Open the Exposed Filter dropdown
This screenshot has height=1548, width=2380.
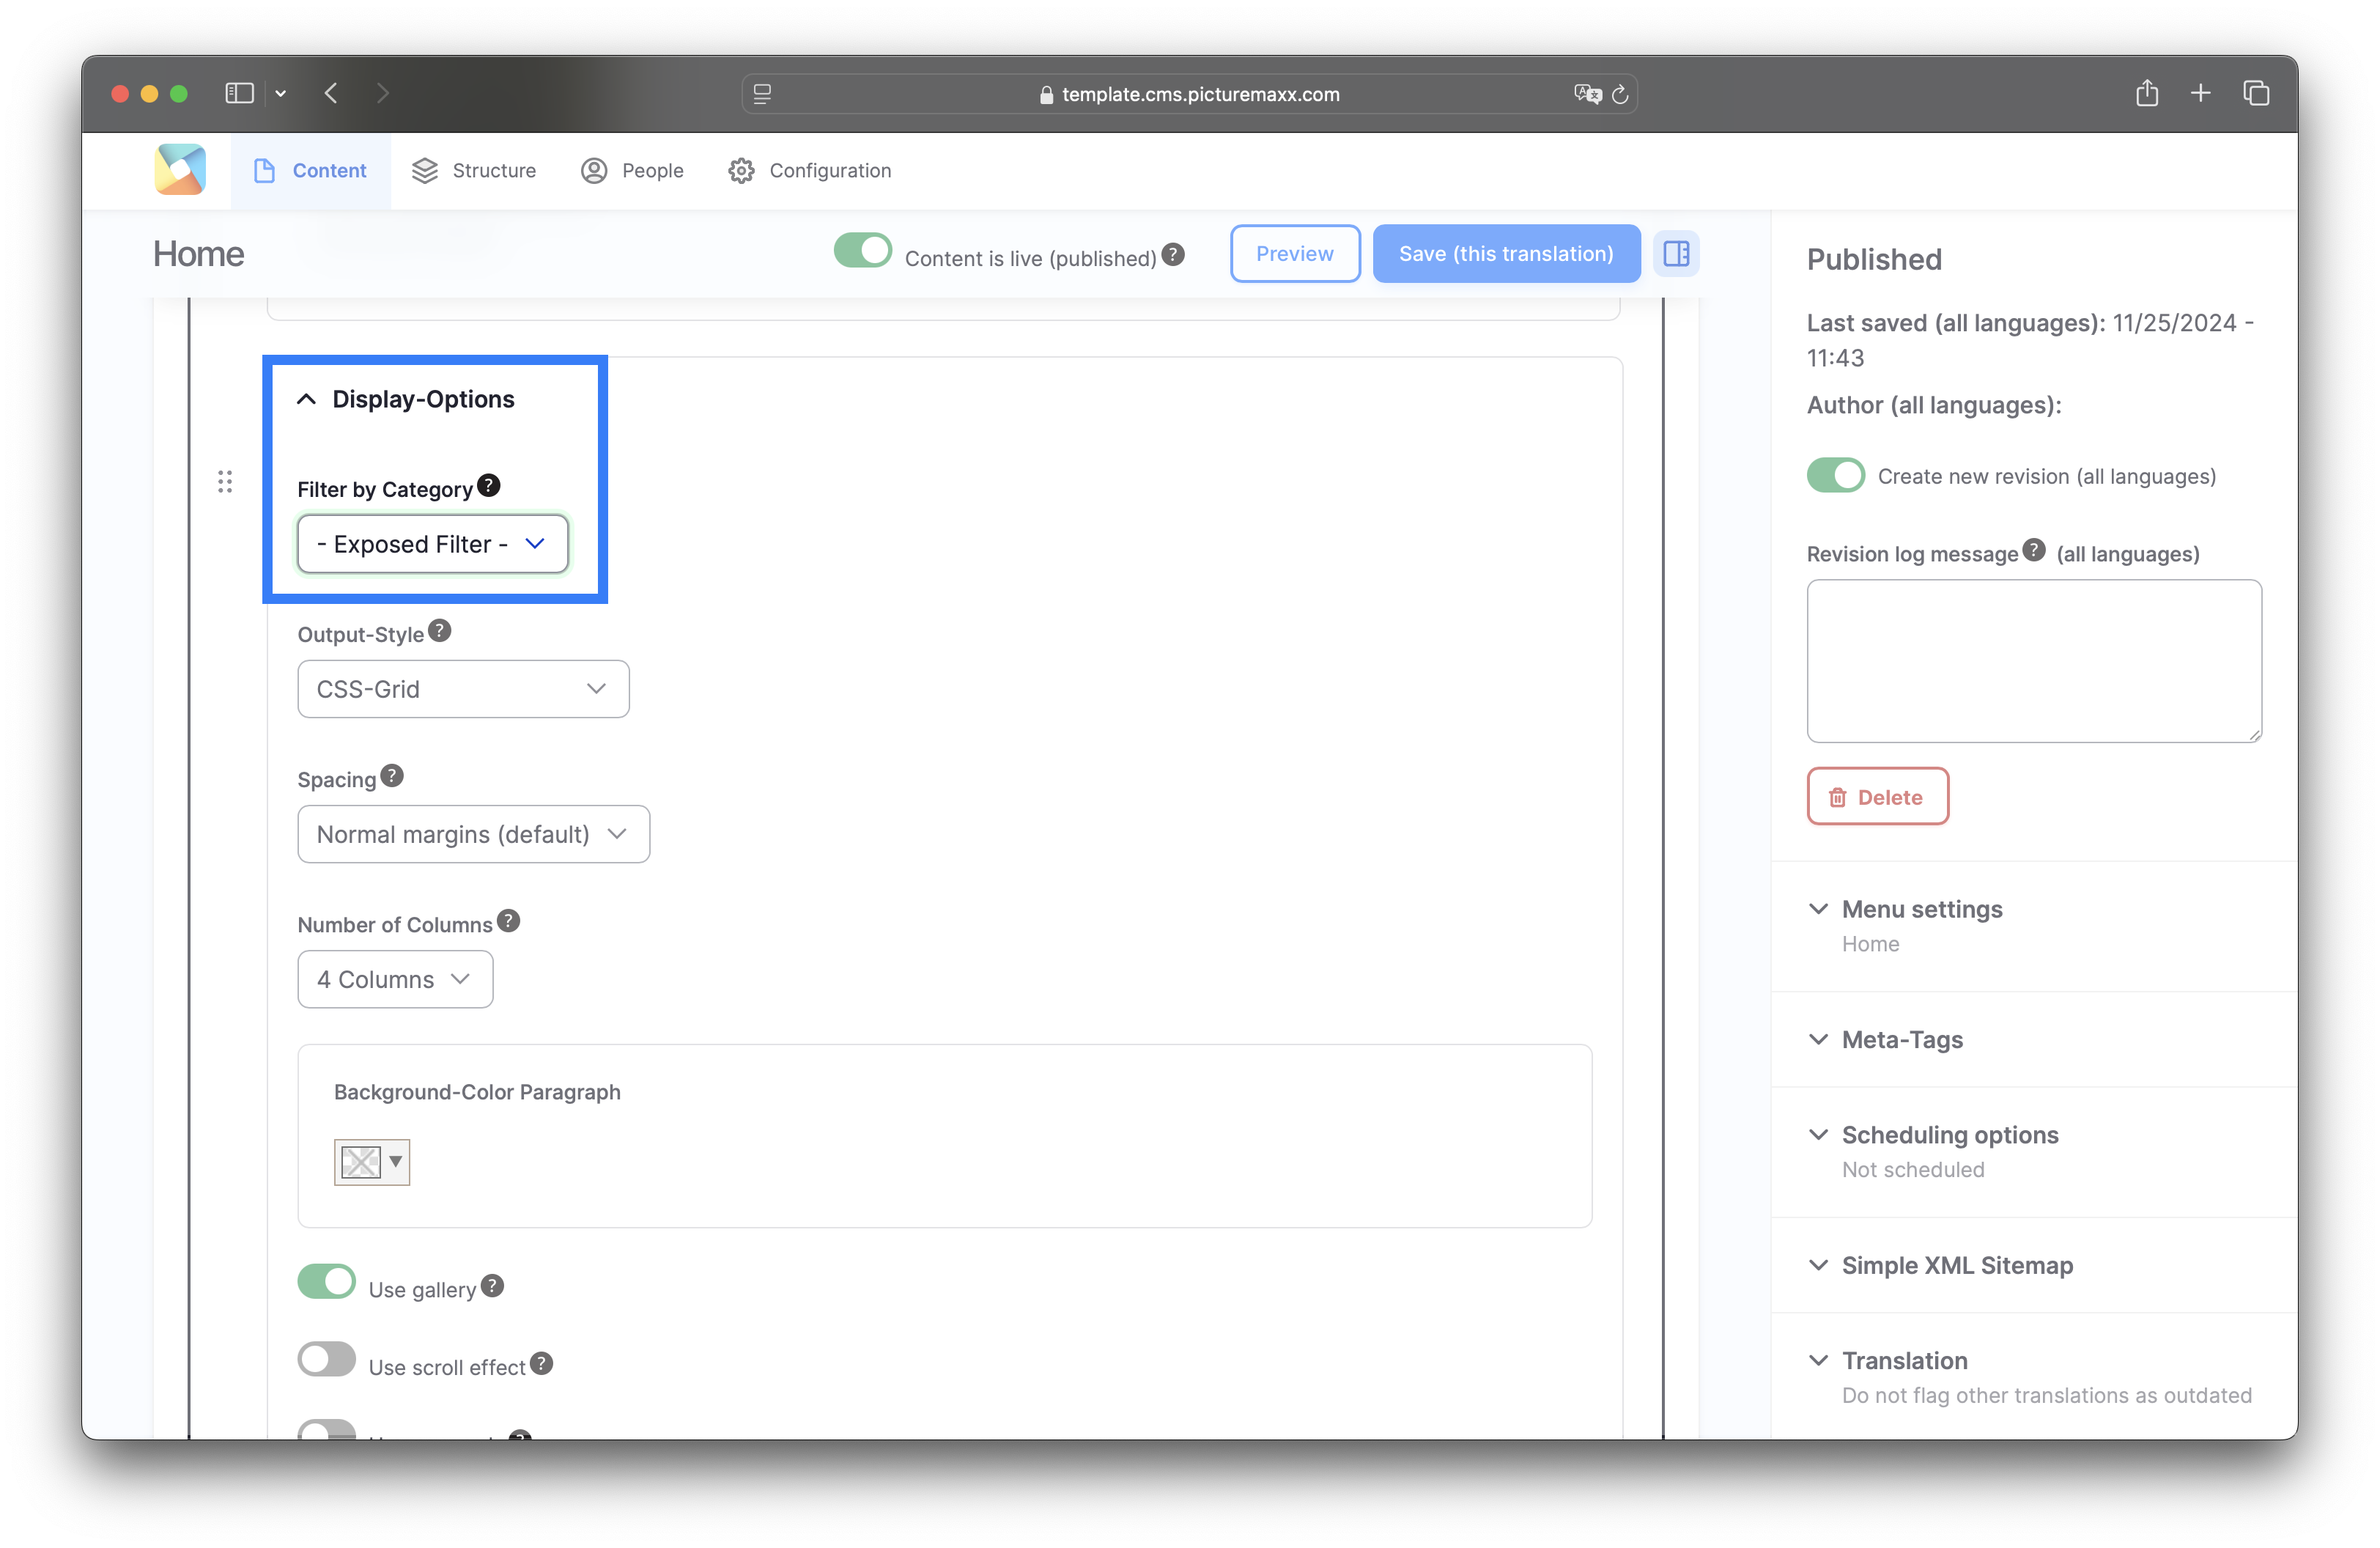[433, 544]
